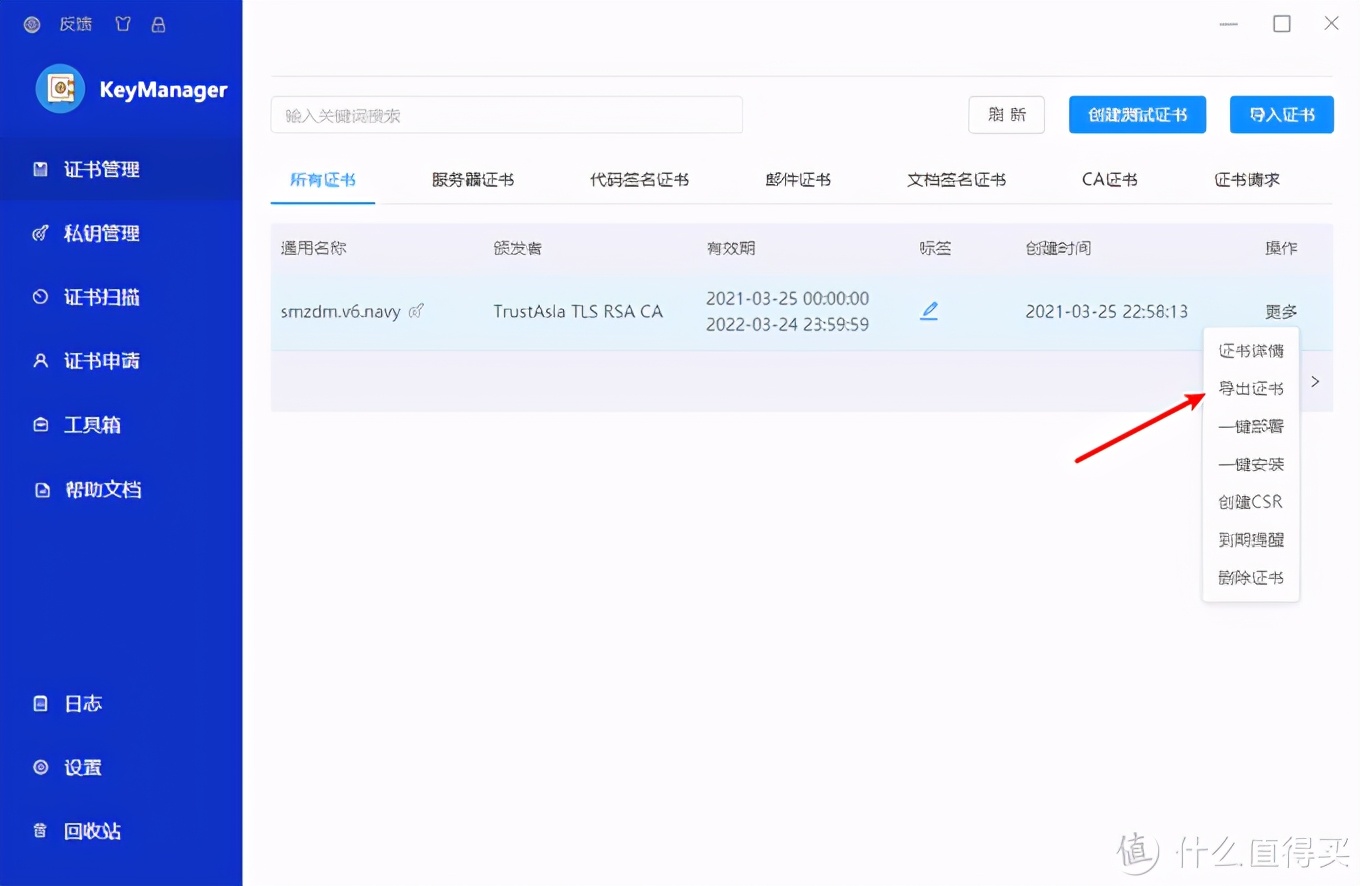Viewport: 1360px width, 886px height.
Task: Click the 导入证书 (Import Certificate) button
Action: [1281, 114]
